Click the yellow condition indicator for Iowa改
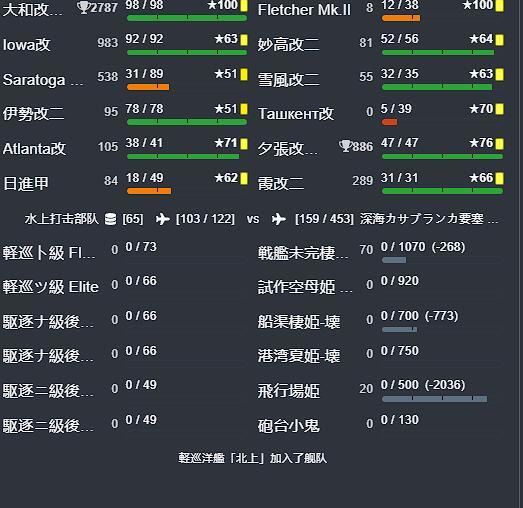Viewport: 523px width, 508px height. [x=244, y=40]
